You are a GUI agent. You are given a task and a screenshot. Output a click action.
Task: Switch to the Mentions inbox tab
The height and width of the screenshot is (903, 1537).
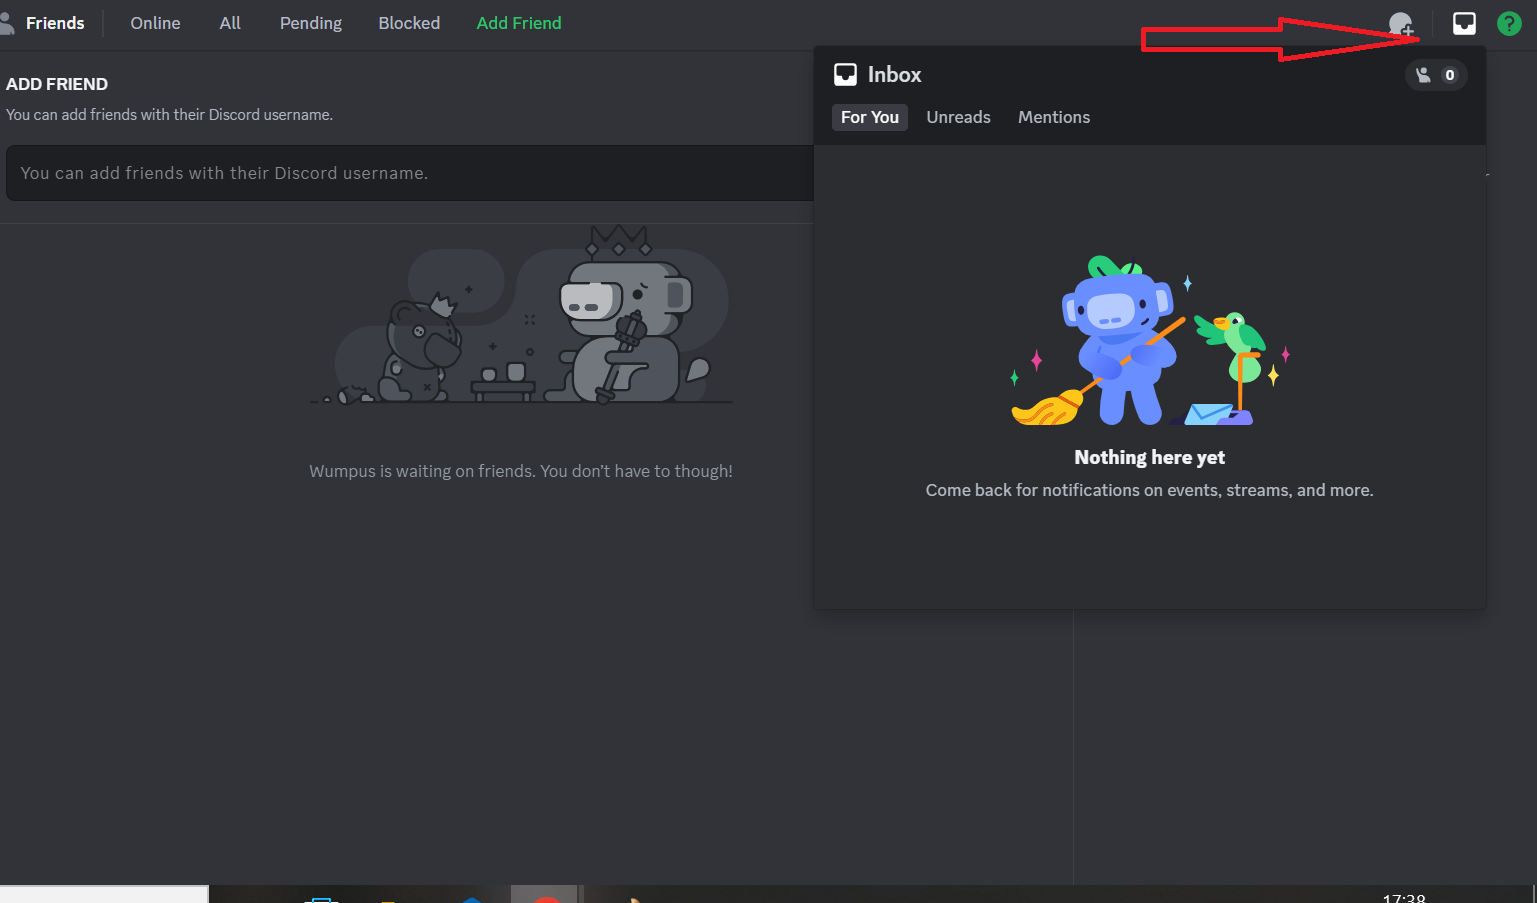click(x=1054, y=117)
